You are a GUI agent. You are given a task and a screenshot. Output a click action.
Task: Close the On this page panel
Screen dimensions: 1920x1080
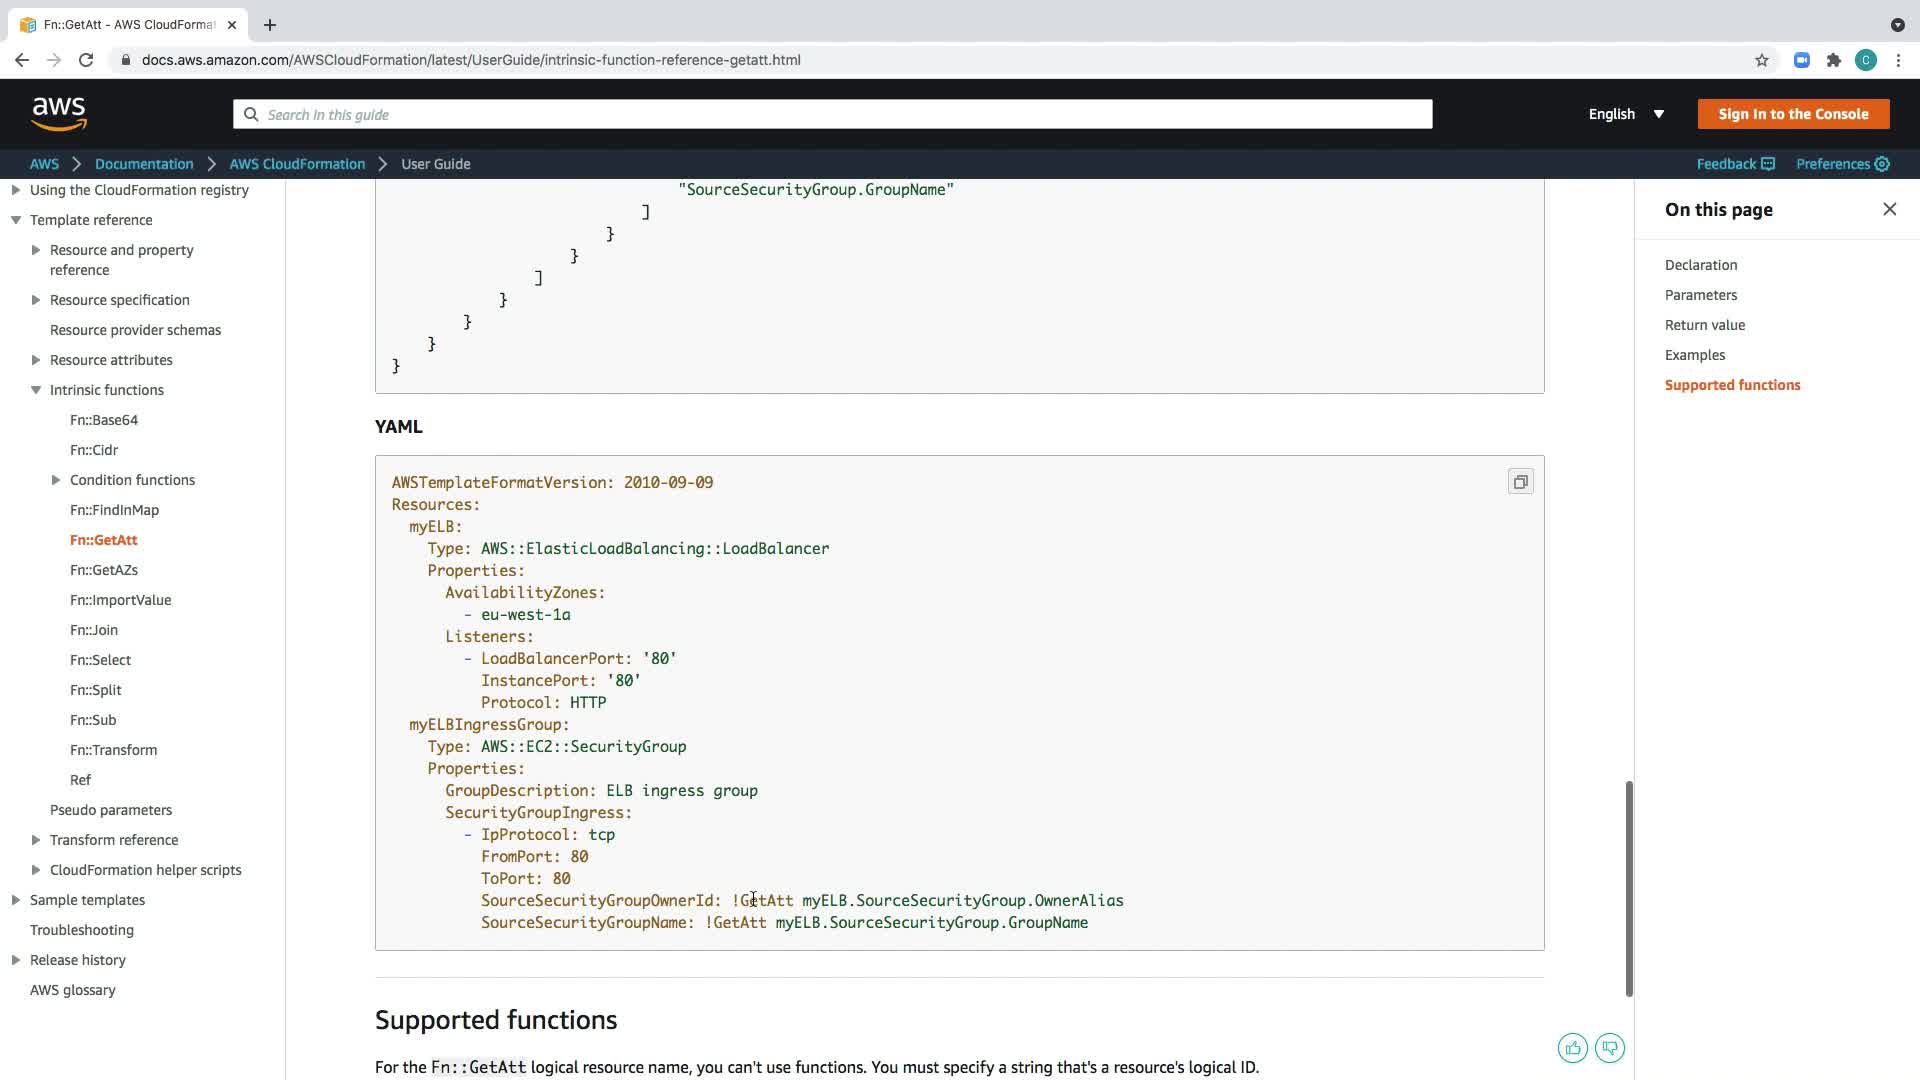click(x=1889, y=209)
